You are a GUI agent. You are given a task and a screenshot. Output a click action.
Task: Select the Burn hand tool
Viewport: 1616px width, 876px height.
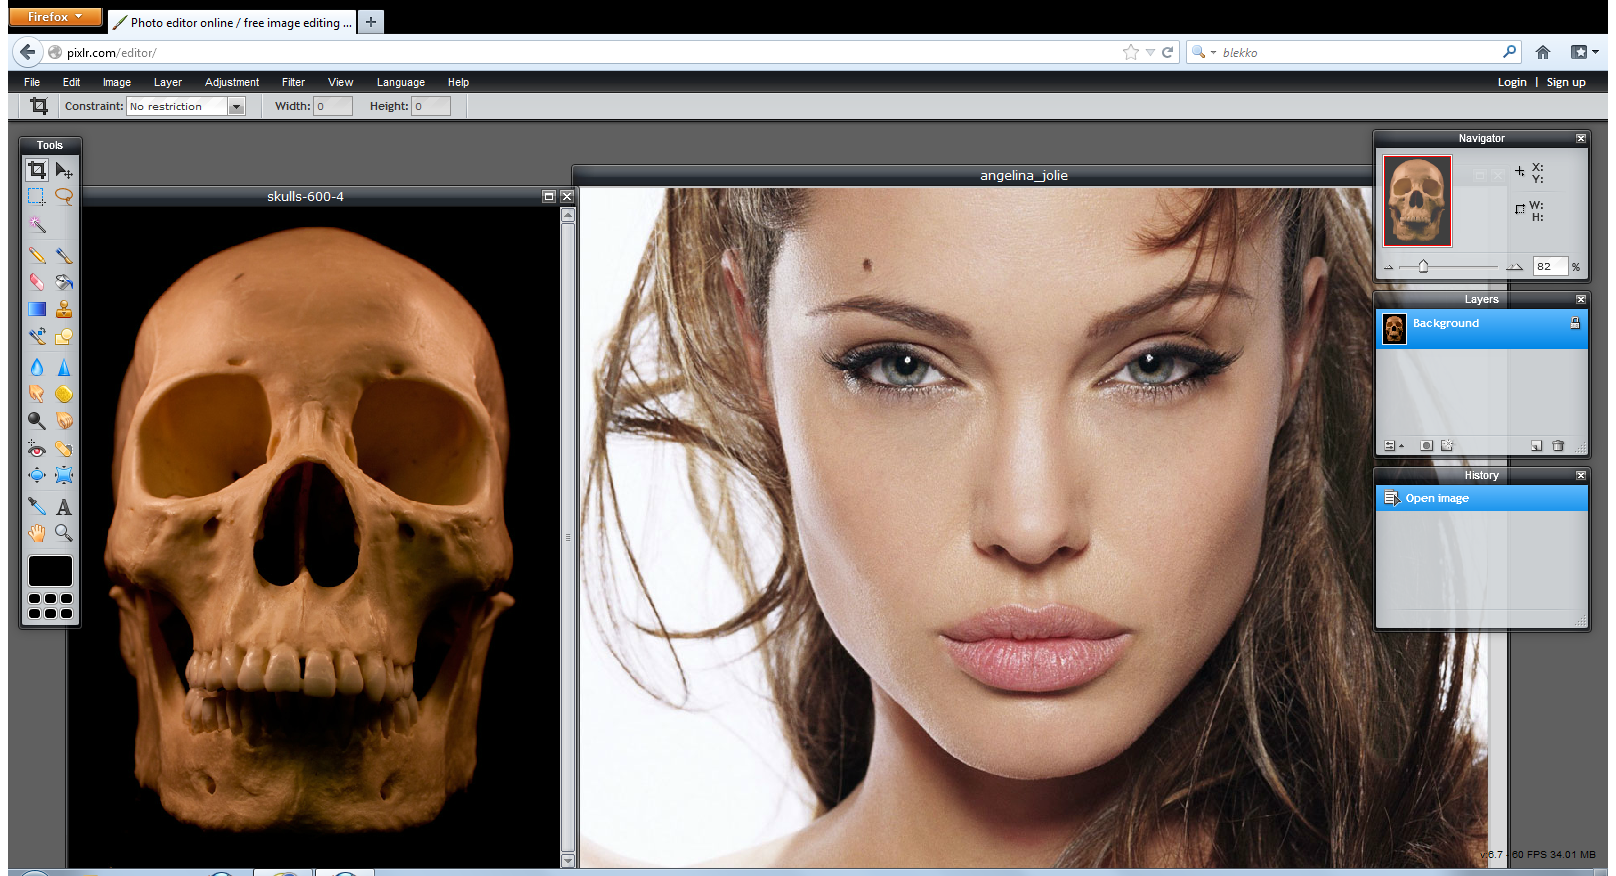[64, 421]
